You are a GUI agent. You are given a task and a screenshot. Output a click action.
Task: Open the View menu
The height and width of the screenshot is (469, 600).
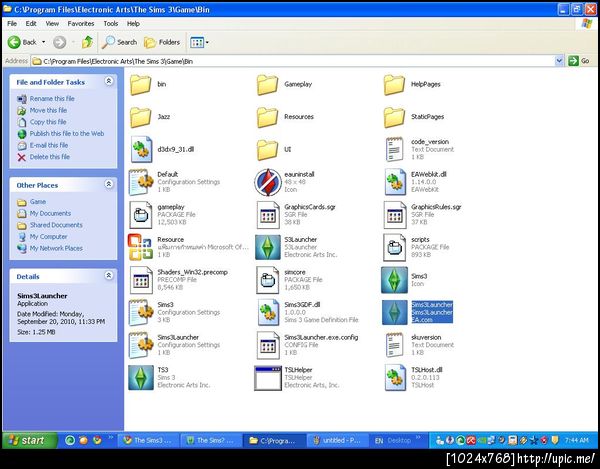point(52,24)
